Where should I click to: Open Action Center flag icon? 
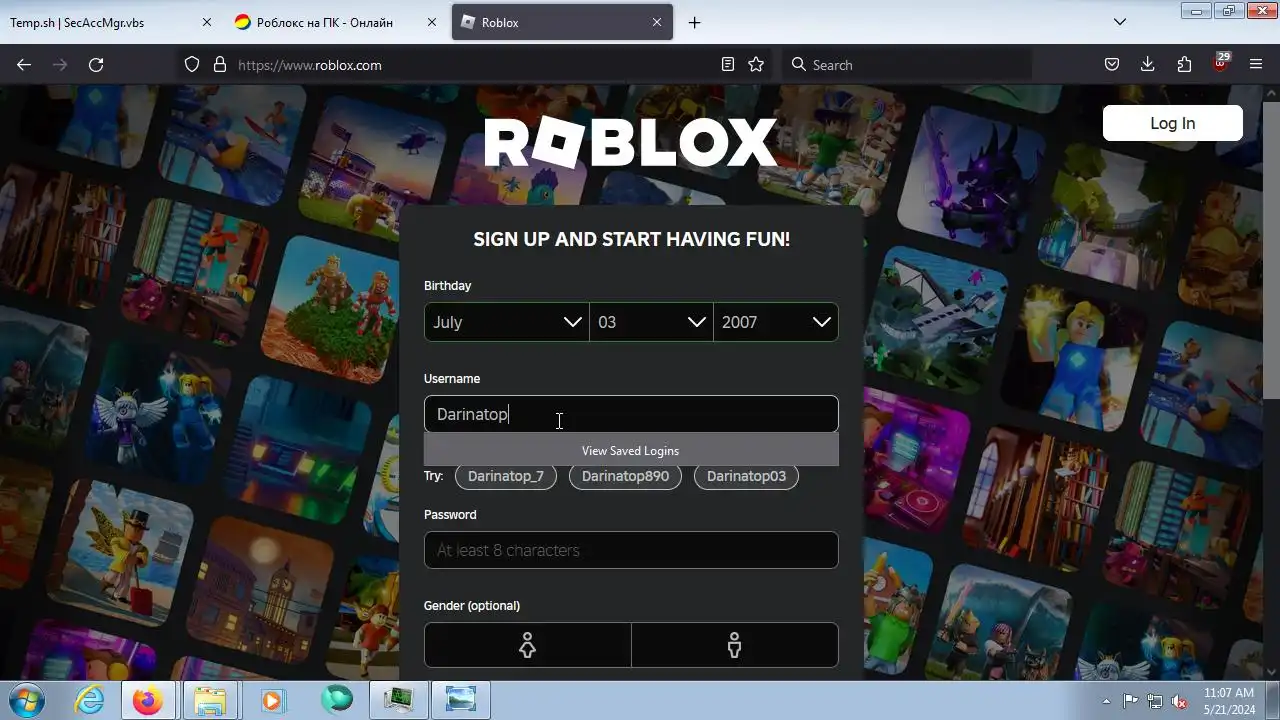click(1131, 701)
